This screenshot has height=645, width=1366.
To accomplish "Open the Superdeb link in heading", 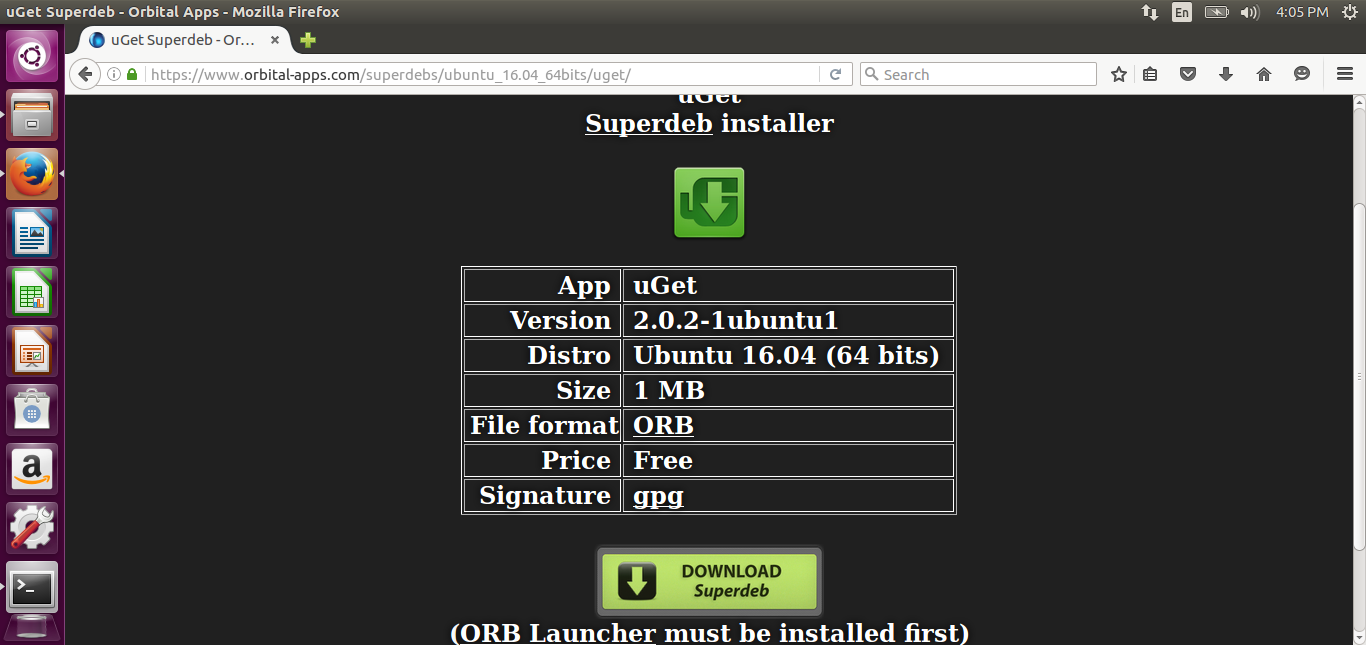I will coord(648,123).
